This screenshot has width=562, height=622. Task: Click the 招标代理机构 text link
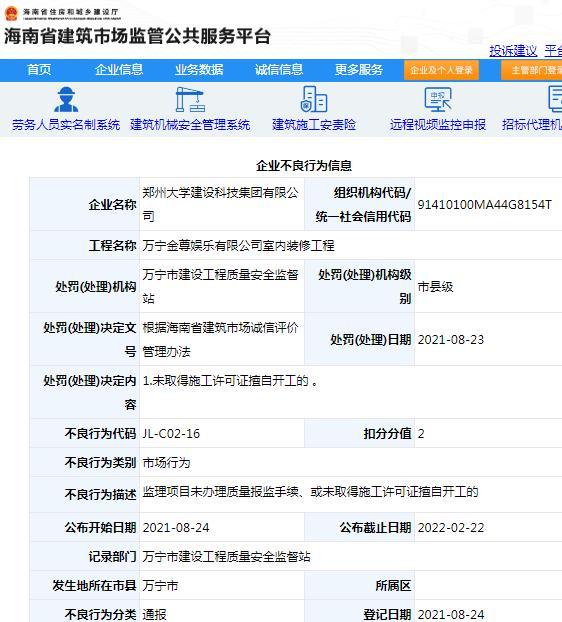532,125
